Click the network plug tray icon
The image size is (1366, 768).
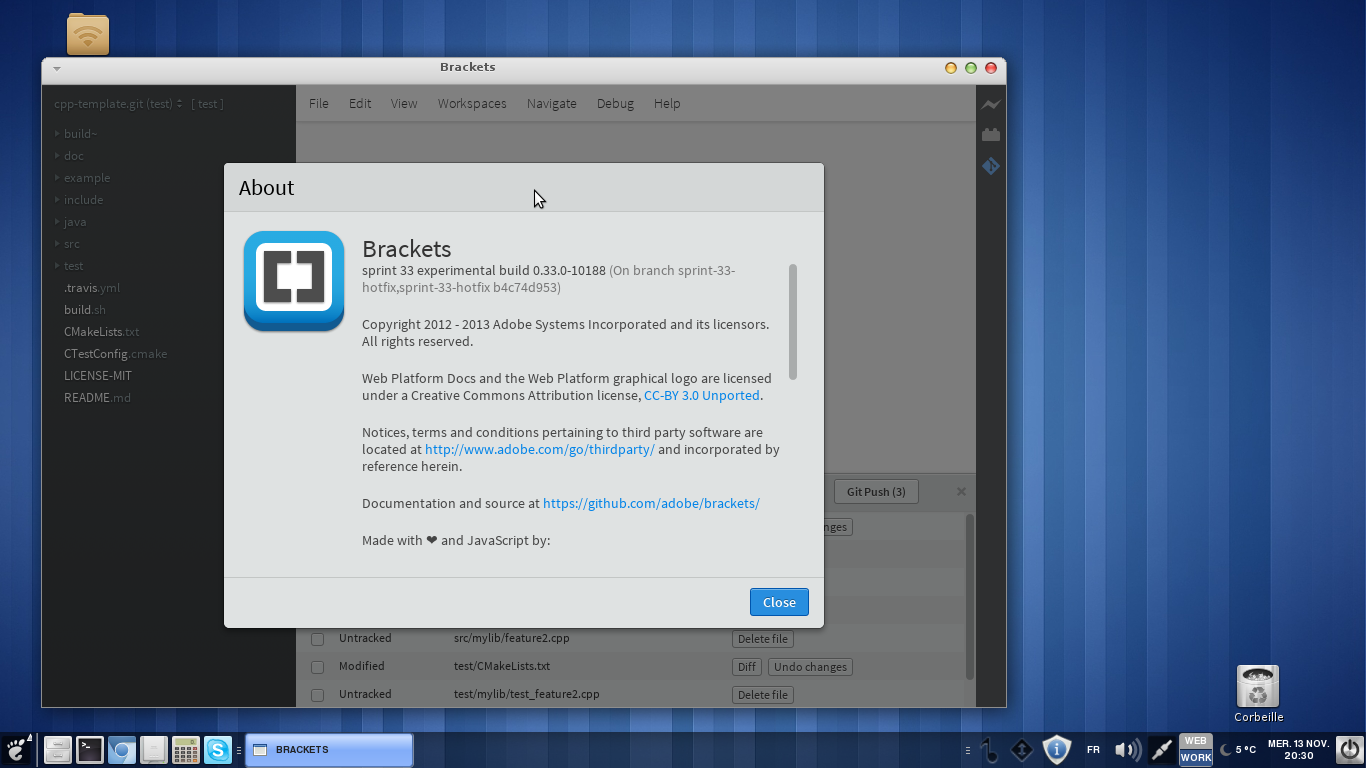point(1161,749)
